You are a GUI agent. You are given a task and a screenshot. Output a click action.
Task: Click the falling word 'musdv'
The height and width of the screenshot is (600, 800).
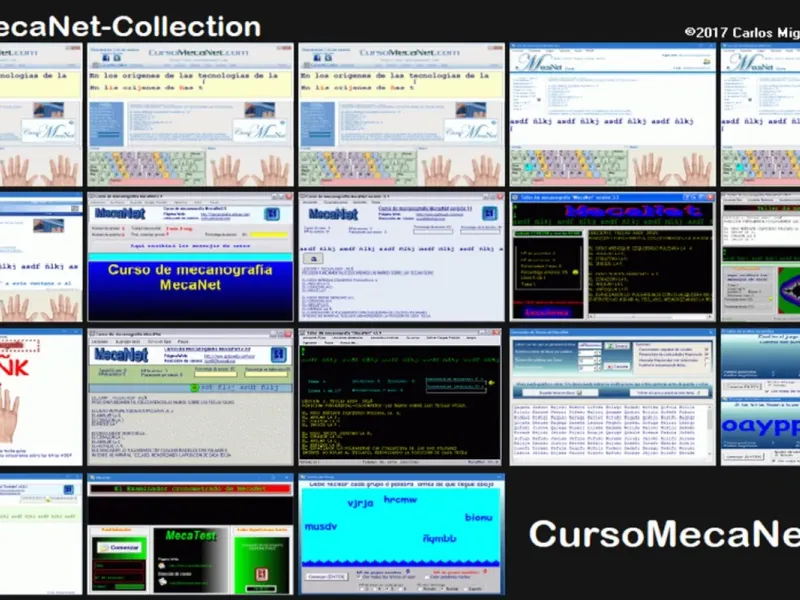click(320, 526)
